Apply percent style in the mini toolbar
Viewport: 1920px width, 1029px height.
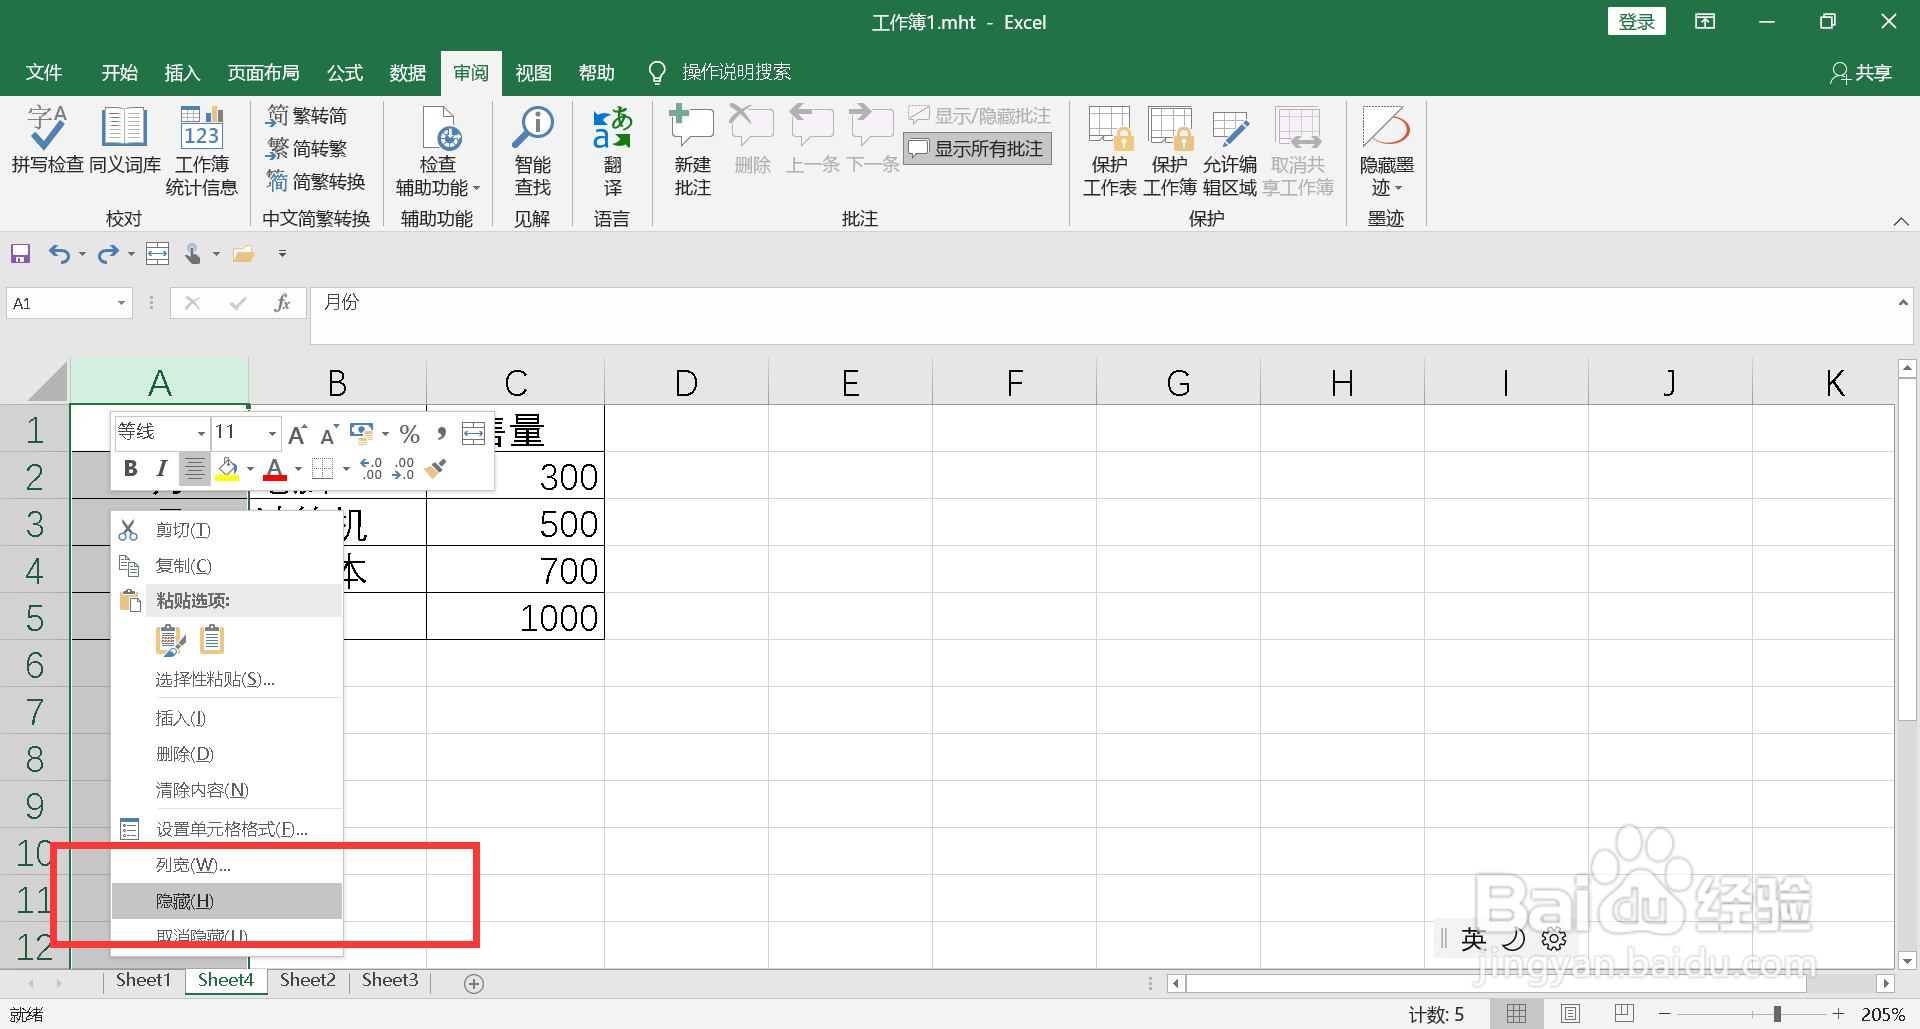click(409, 434)
